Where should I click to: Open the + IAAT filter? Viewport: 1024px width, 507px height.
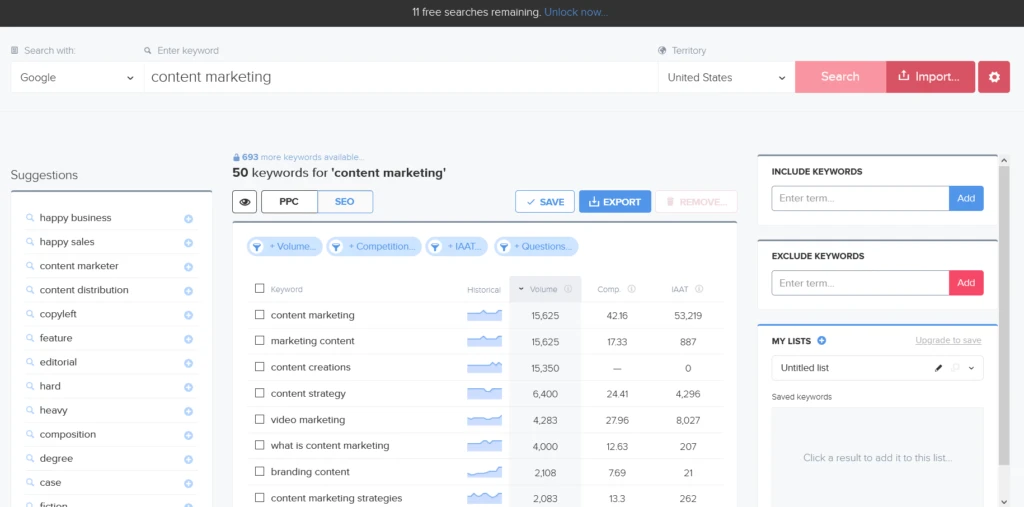coord(456,246)
